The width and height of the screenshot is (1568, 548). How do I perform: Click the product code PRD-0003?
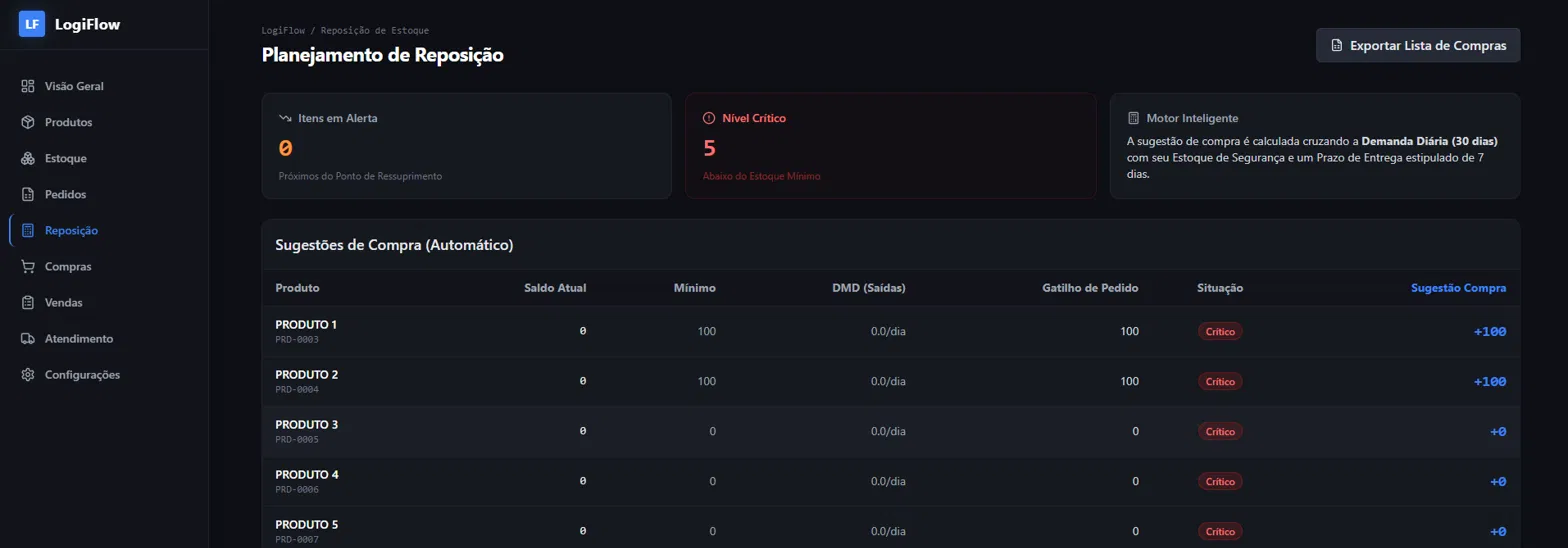click(x=297, y=340)
